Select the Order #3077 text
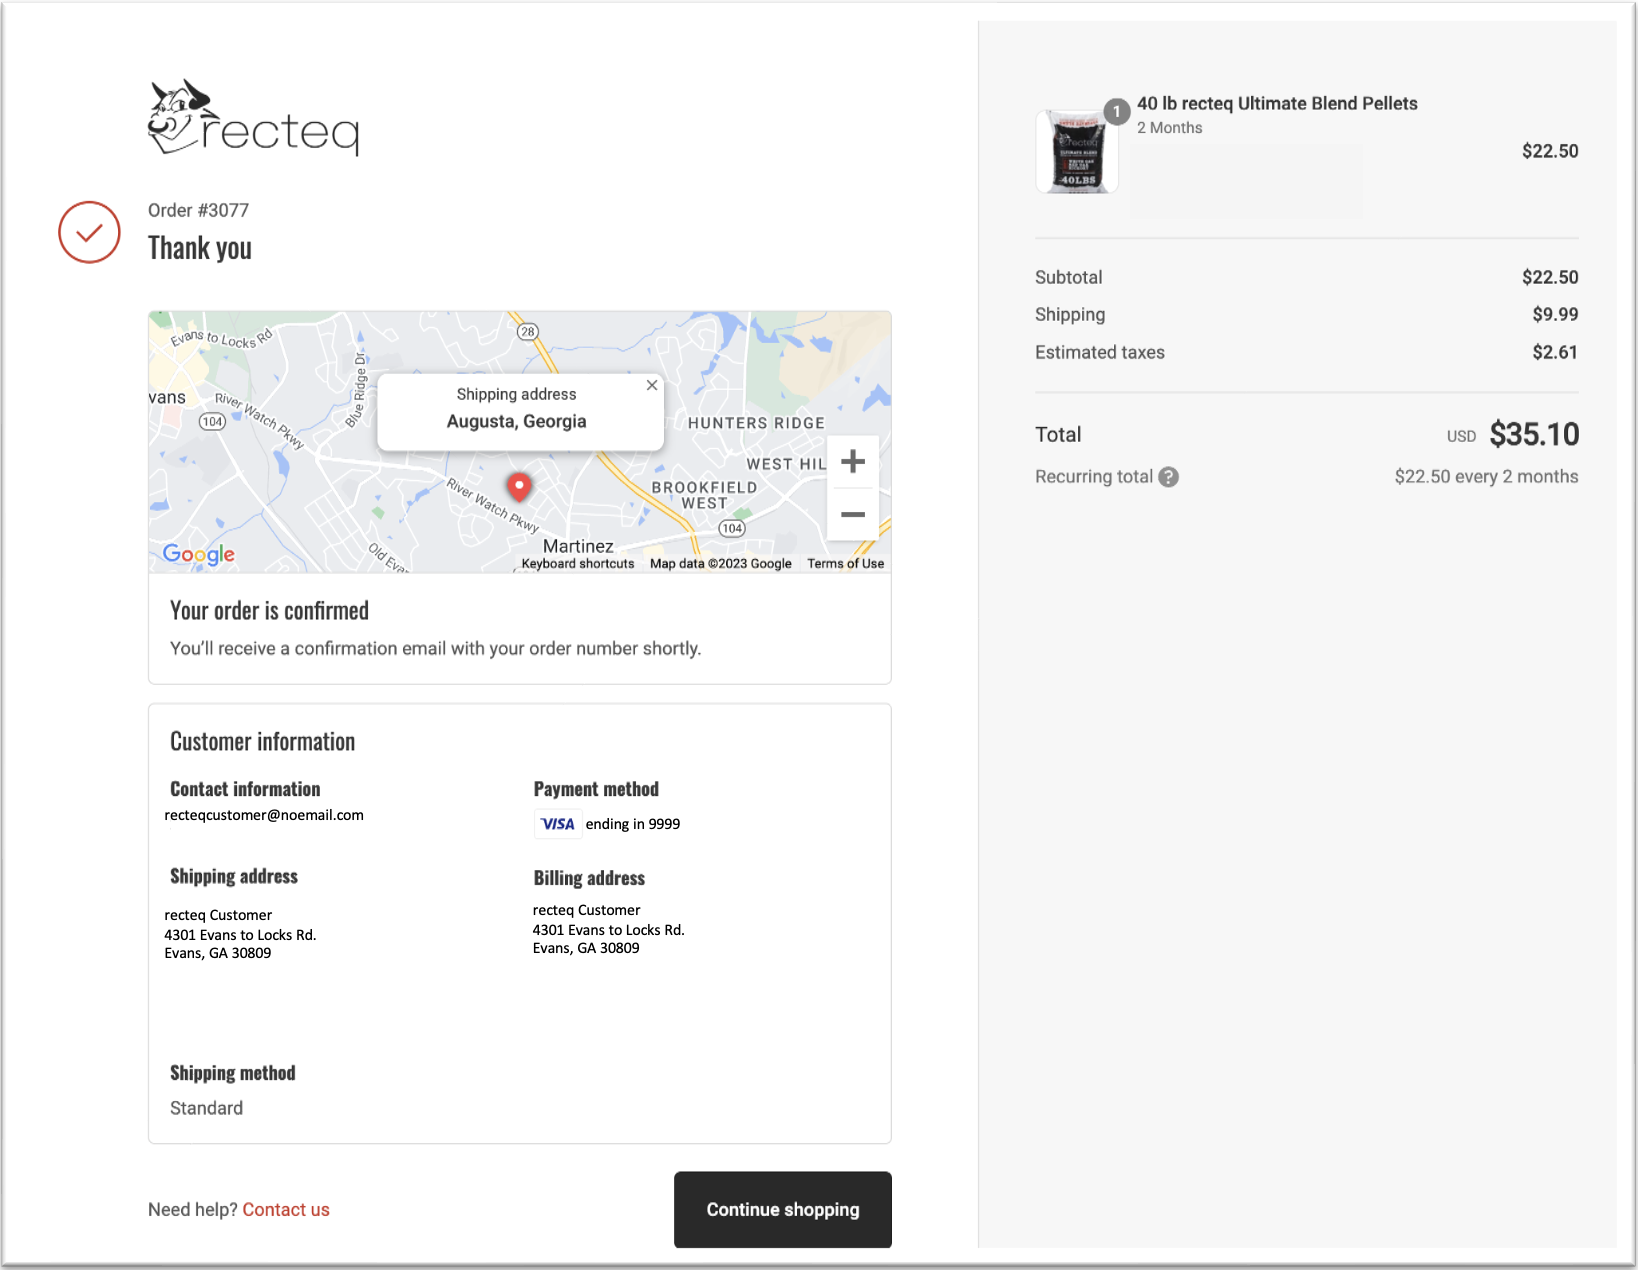This screenshot has width=1638, height=1270. tap(198, 210)
